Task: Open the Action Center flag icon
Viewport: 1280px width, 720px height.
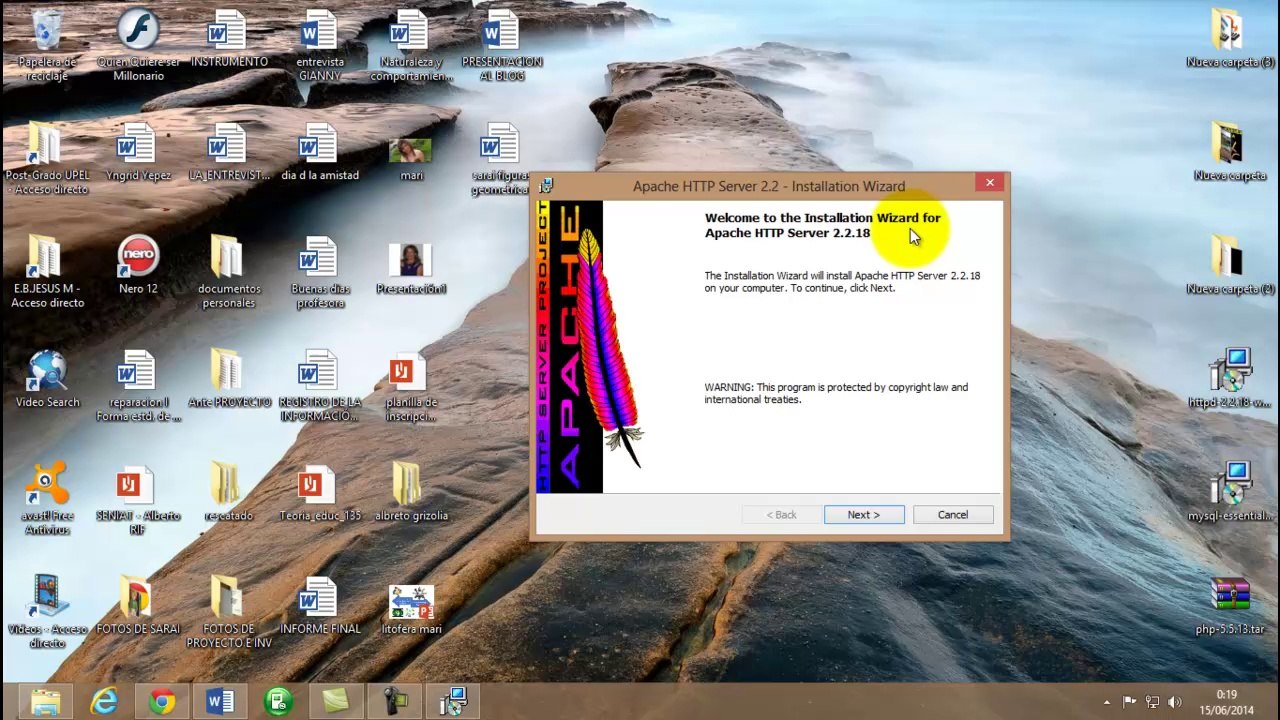Action: pos(1129,702)
